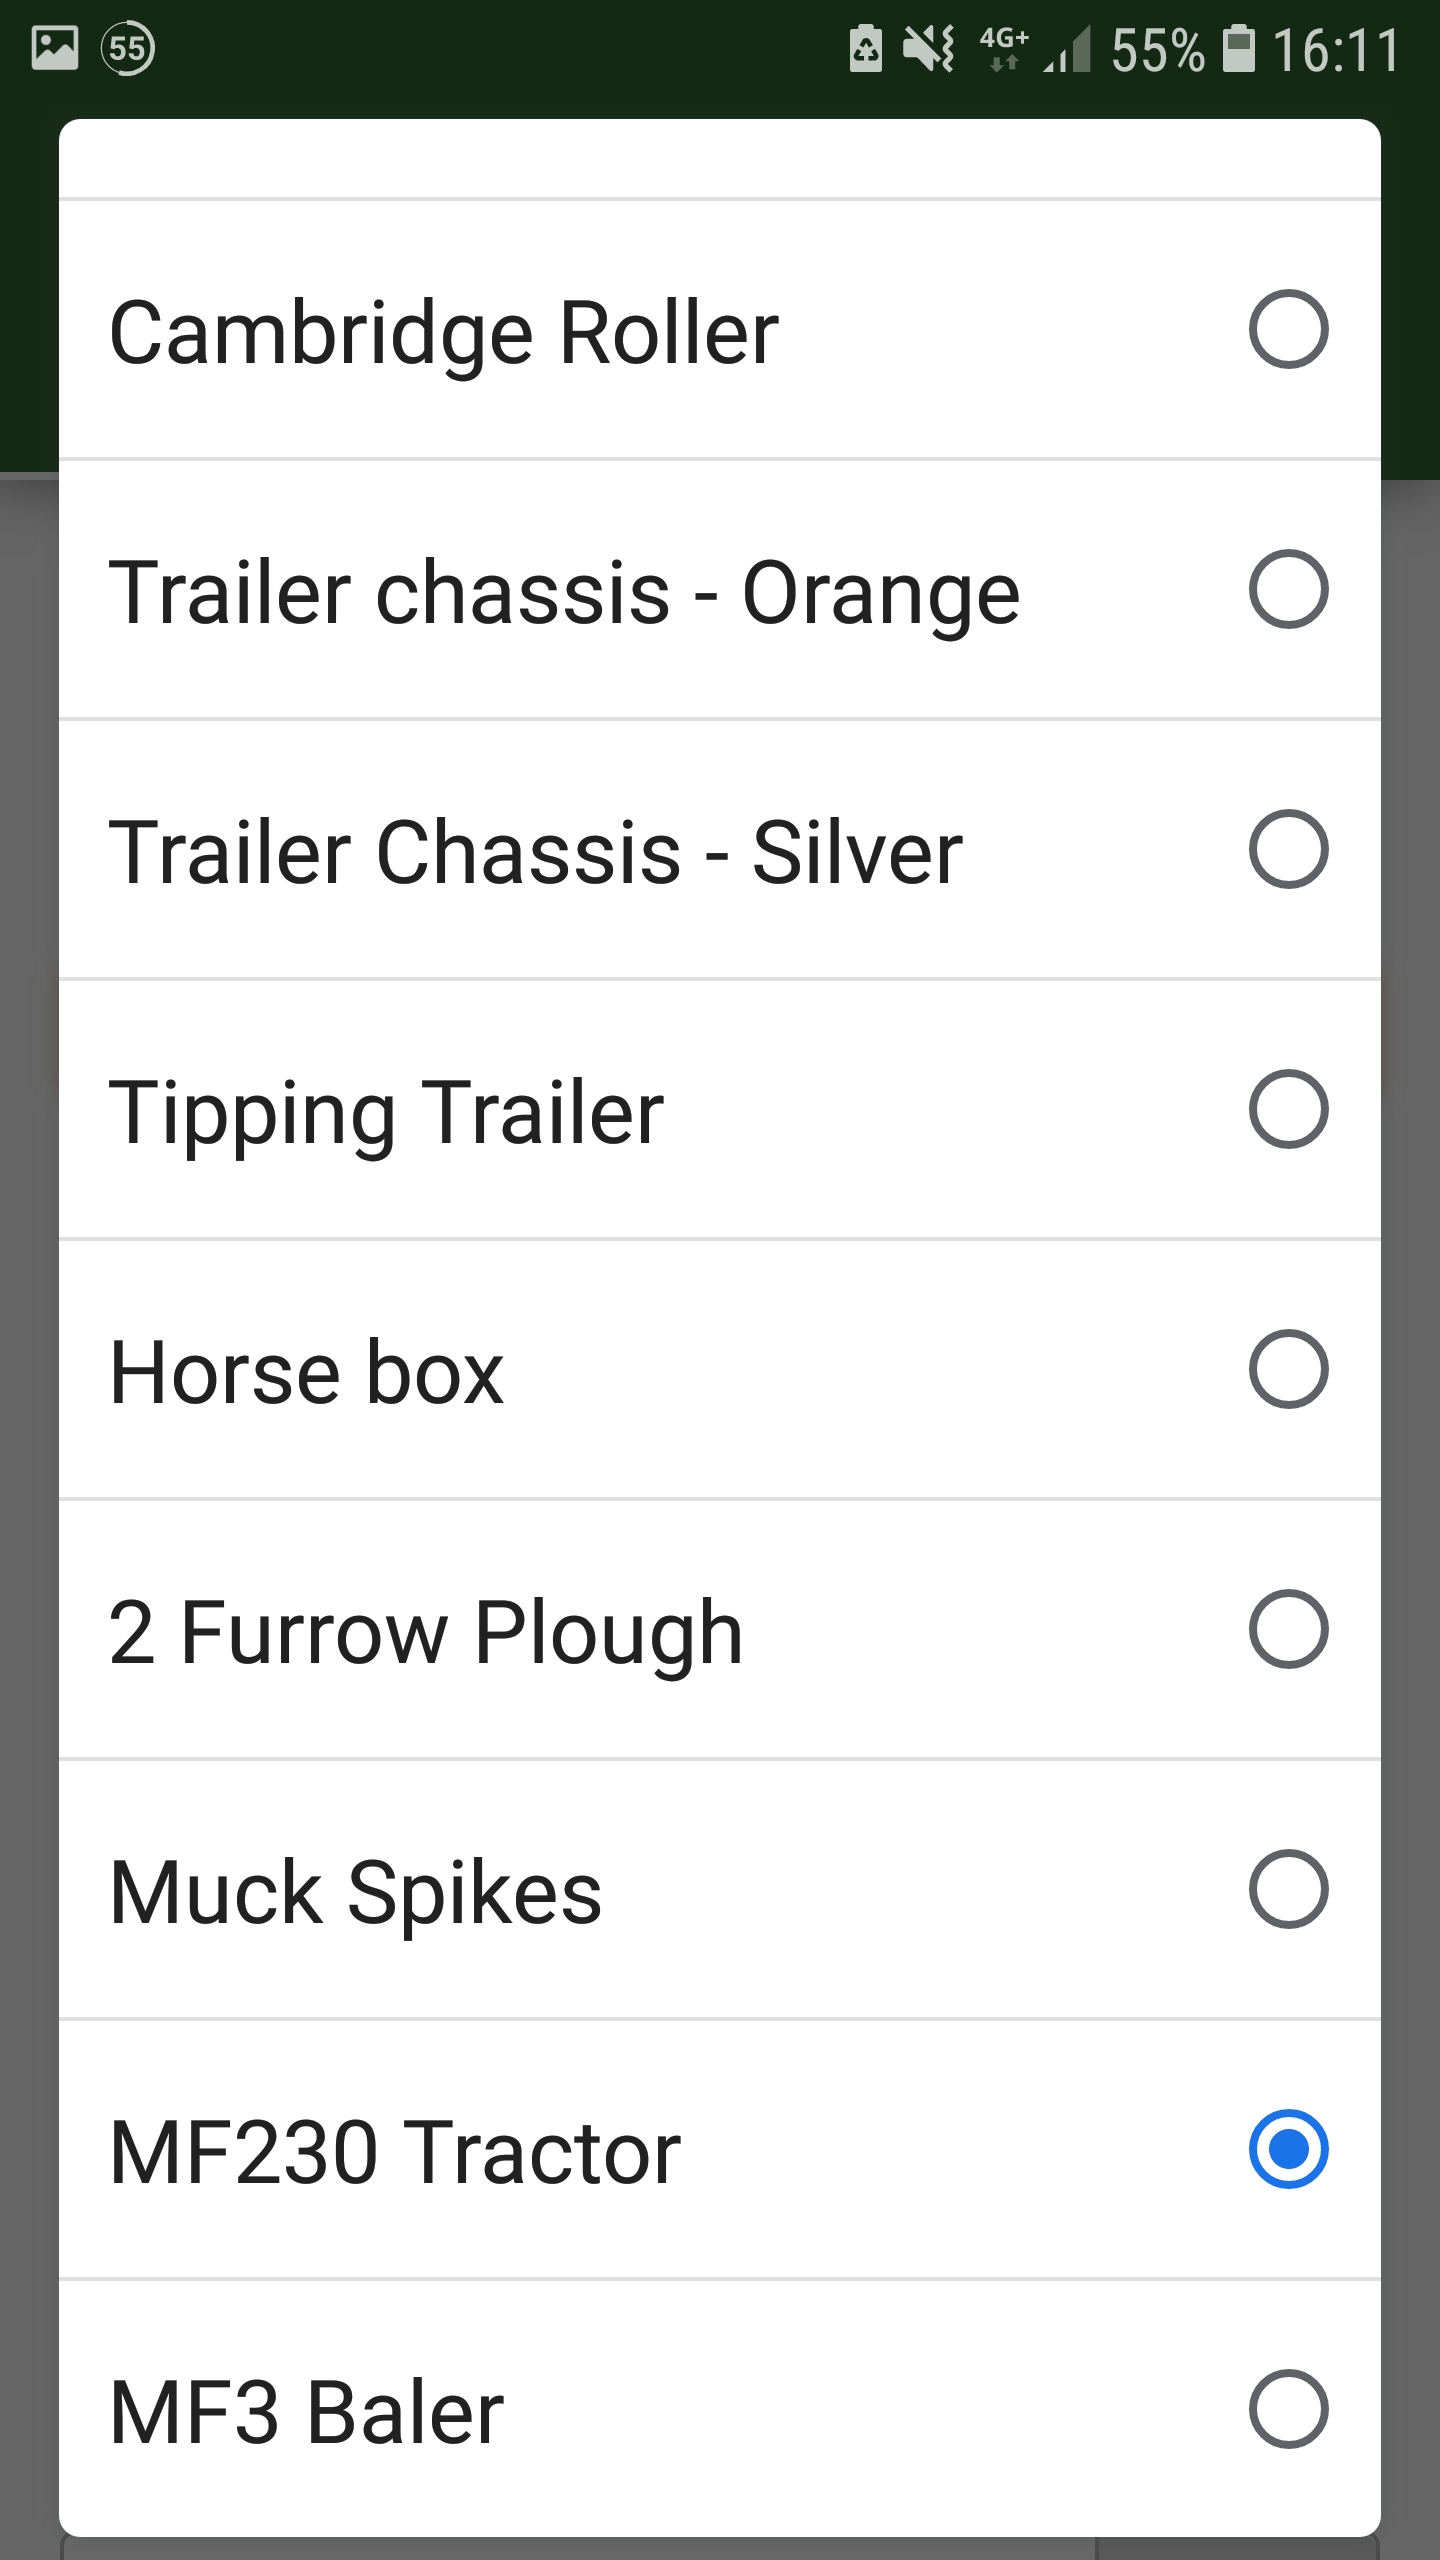The width and height of the screenshot is (1440, 2560).
Task: Tap the Muck Spikes list entry text
Action: tap(355, 1893)
